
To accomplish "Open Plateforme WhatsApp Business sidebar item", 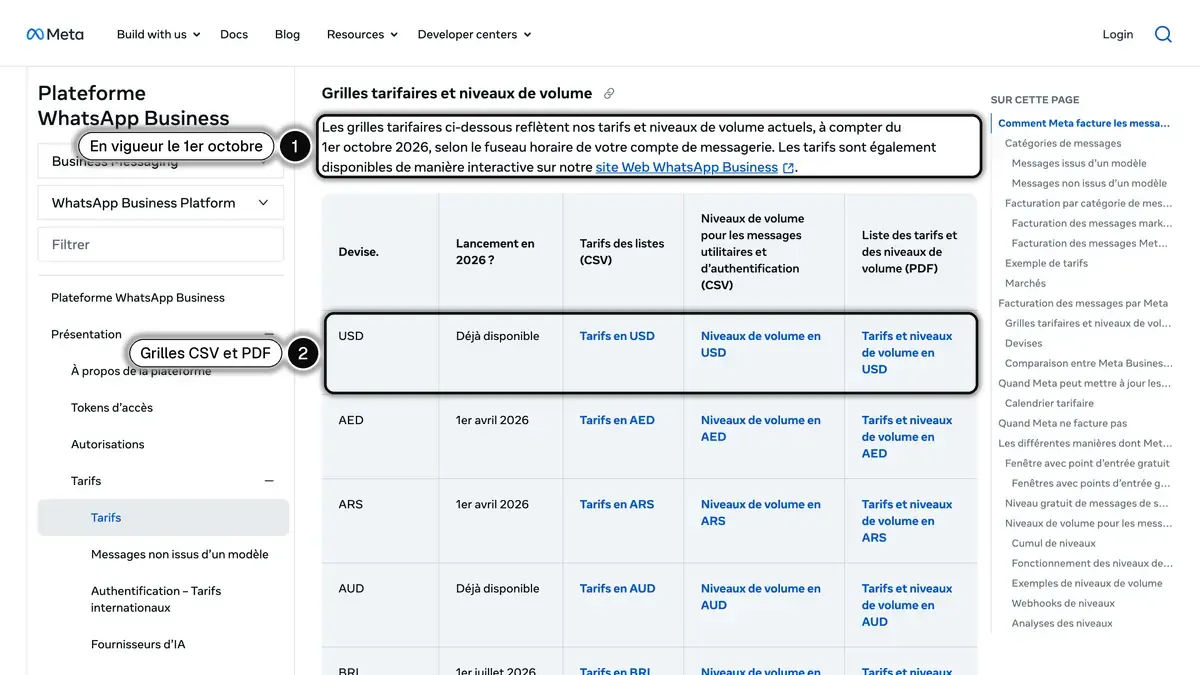I will [138, 297].
